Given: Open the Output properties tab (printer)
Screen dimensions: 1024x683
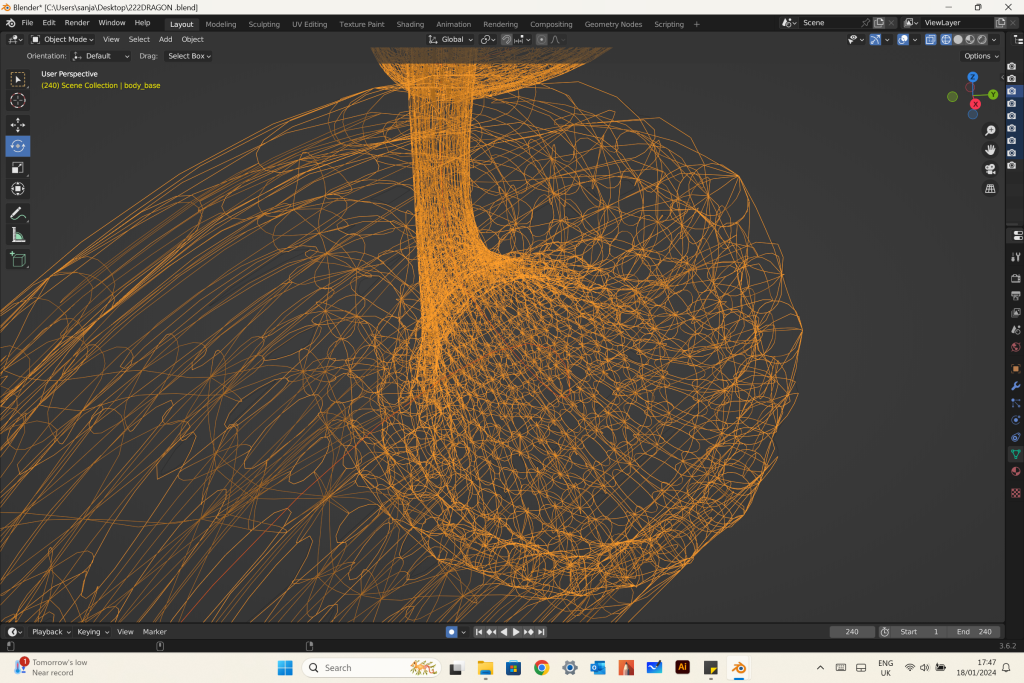Looking at the screenshot, I should 1016,296.
